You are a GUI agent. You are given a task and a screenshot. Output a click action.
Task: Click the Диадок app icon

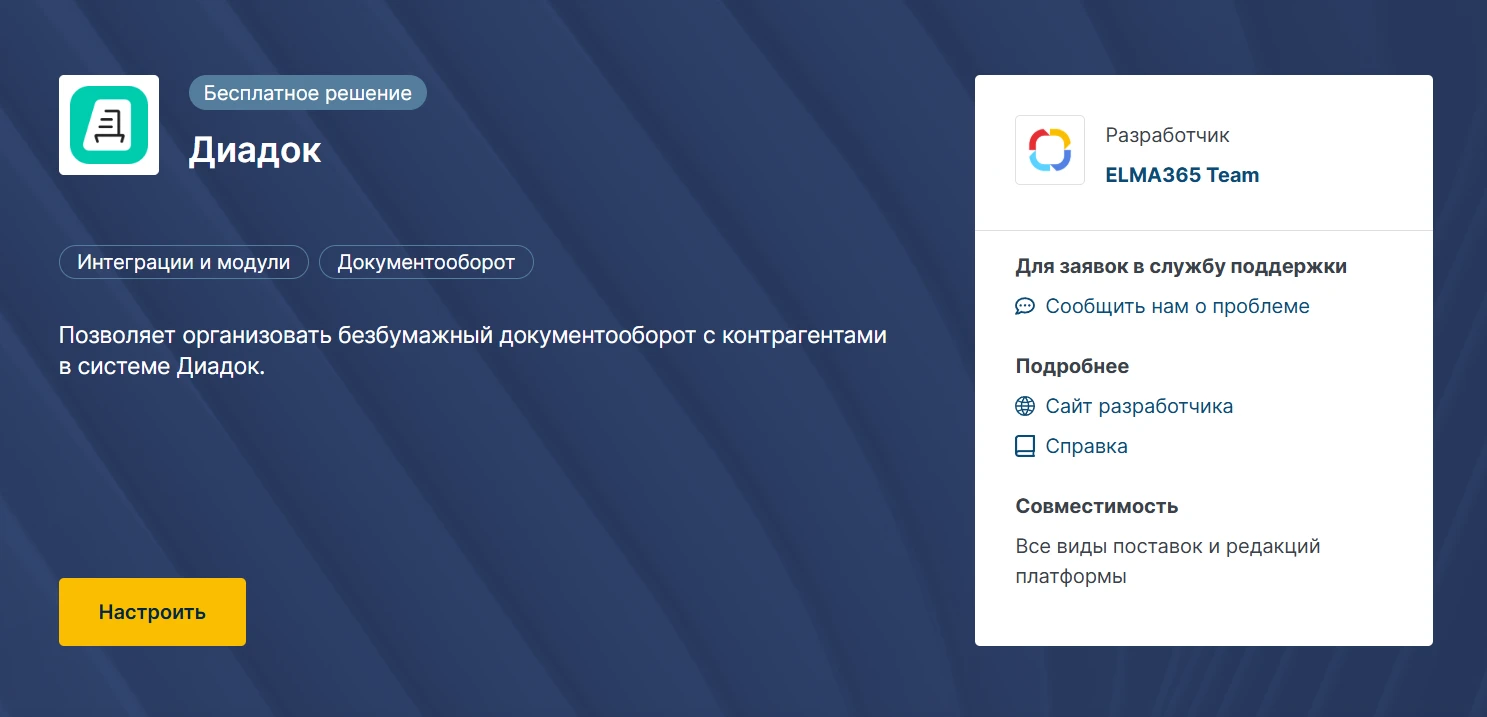point(108,125)
